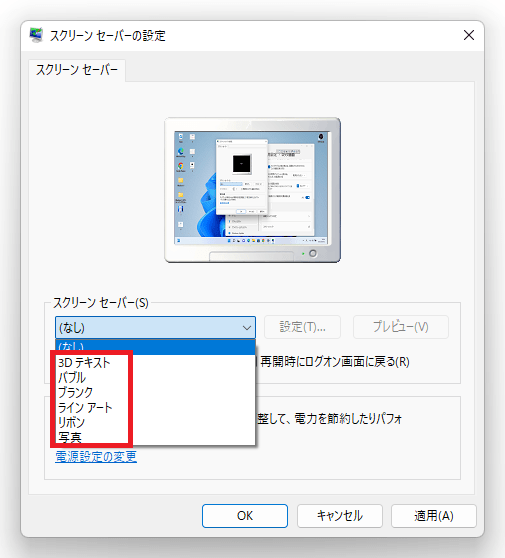Click the プレビュー(V) button
The image size is (505, 558).
point(401,327)
